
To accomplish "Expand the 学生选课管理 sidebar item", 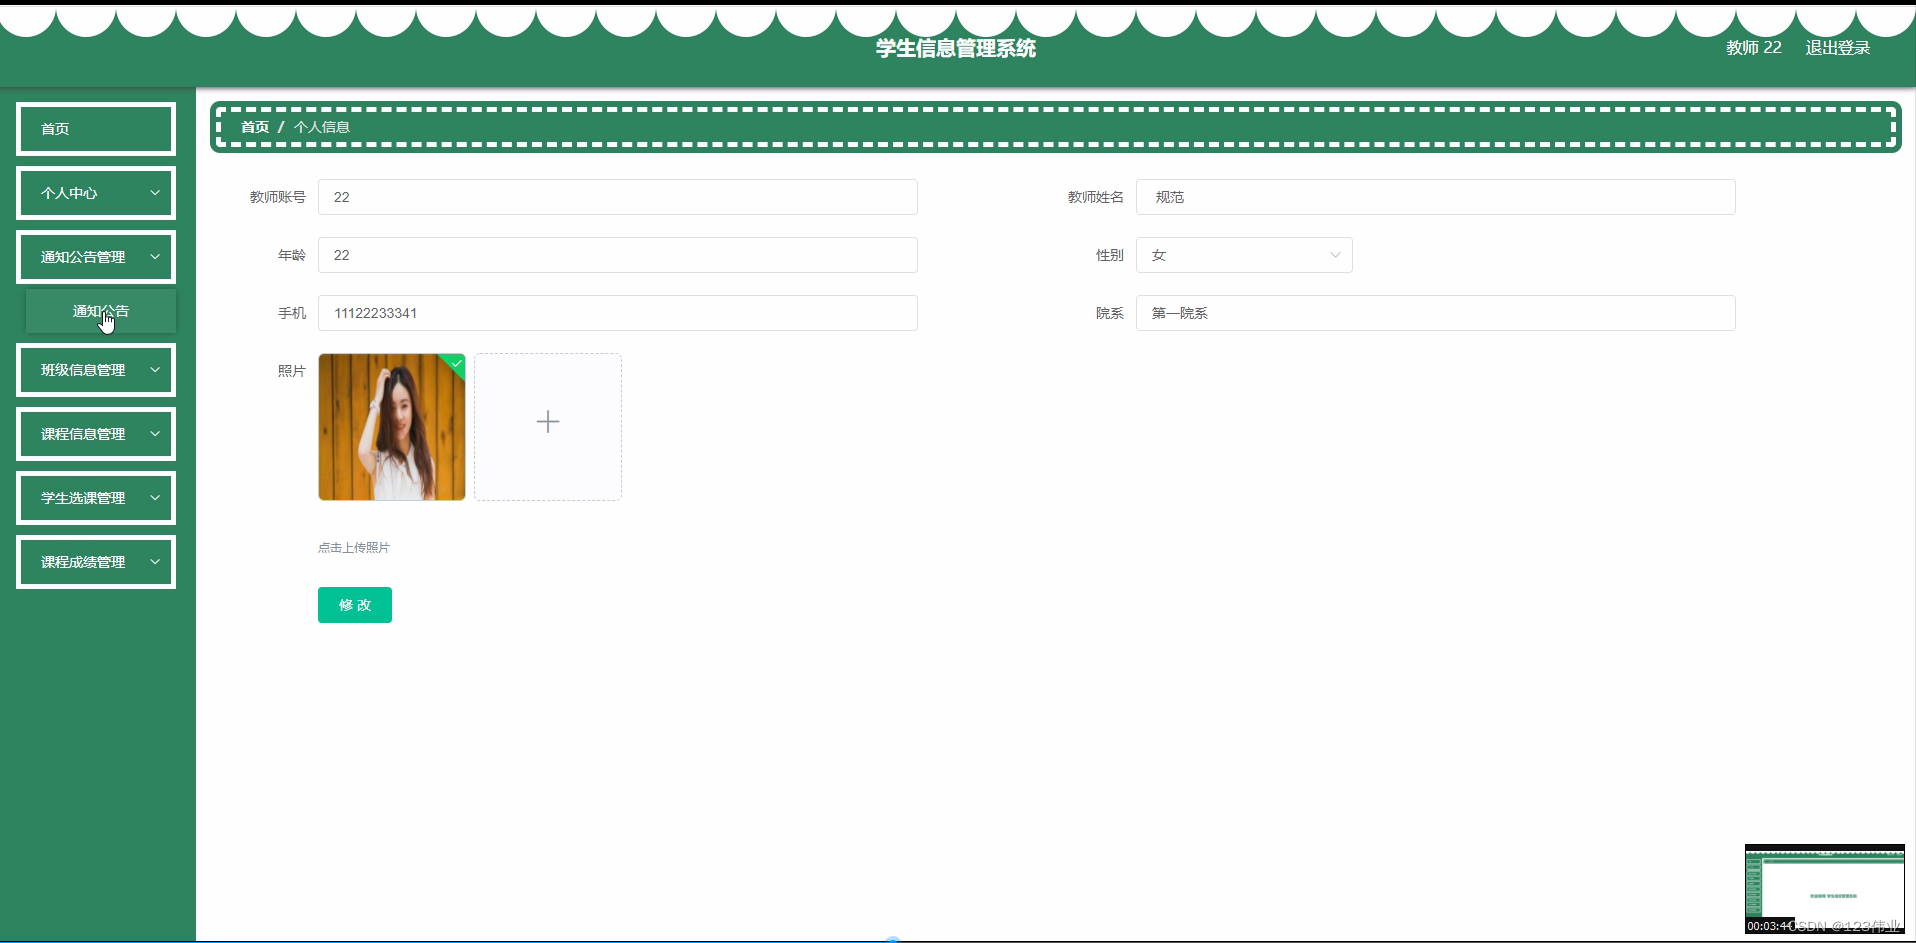I will pos(95,497).
